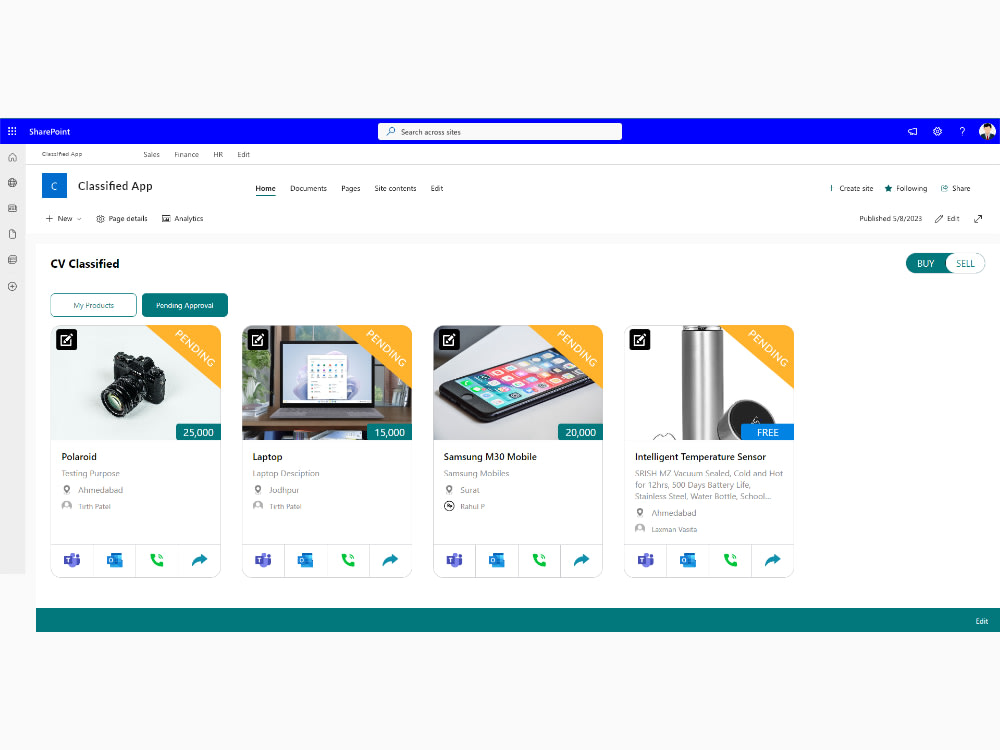This screenshot has width=1000, height=750.
Task: Click the Create site link
Action: (855, 188)
